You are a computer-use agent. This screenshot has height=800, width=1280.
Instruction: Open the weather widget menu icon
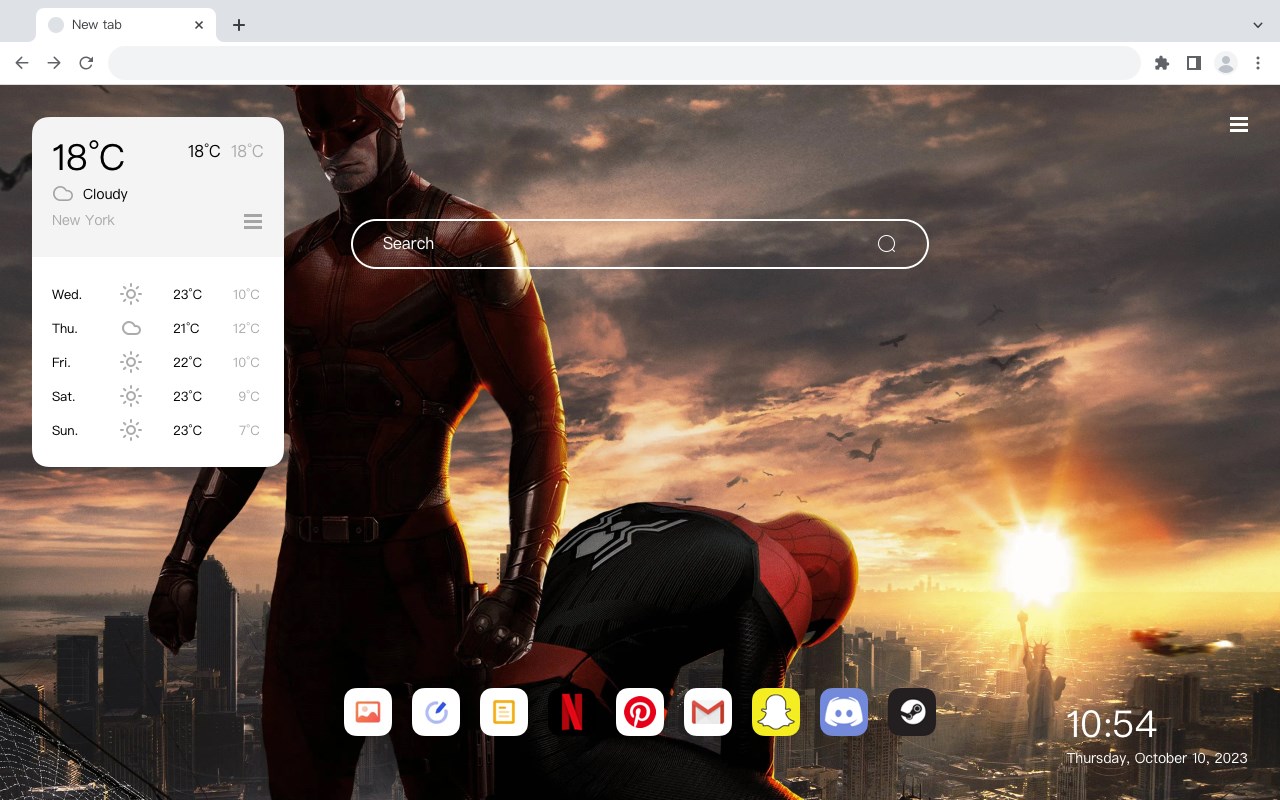[253, 221]
